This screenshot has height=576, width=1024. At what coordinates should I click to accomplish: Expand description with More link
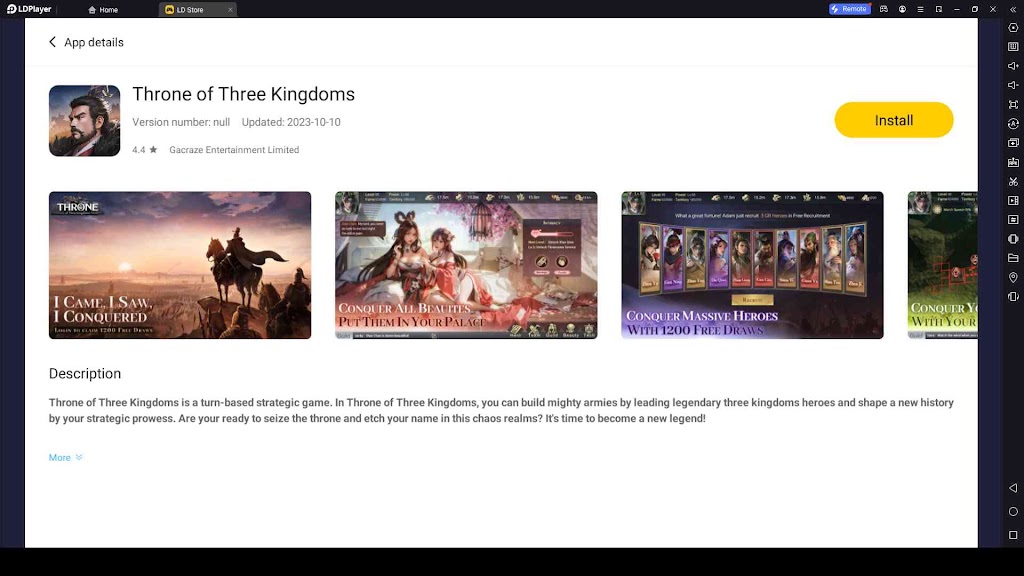coord(65,457)
